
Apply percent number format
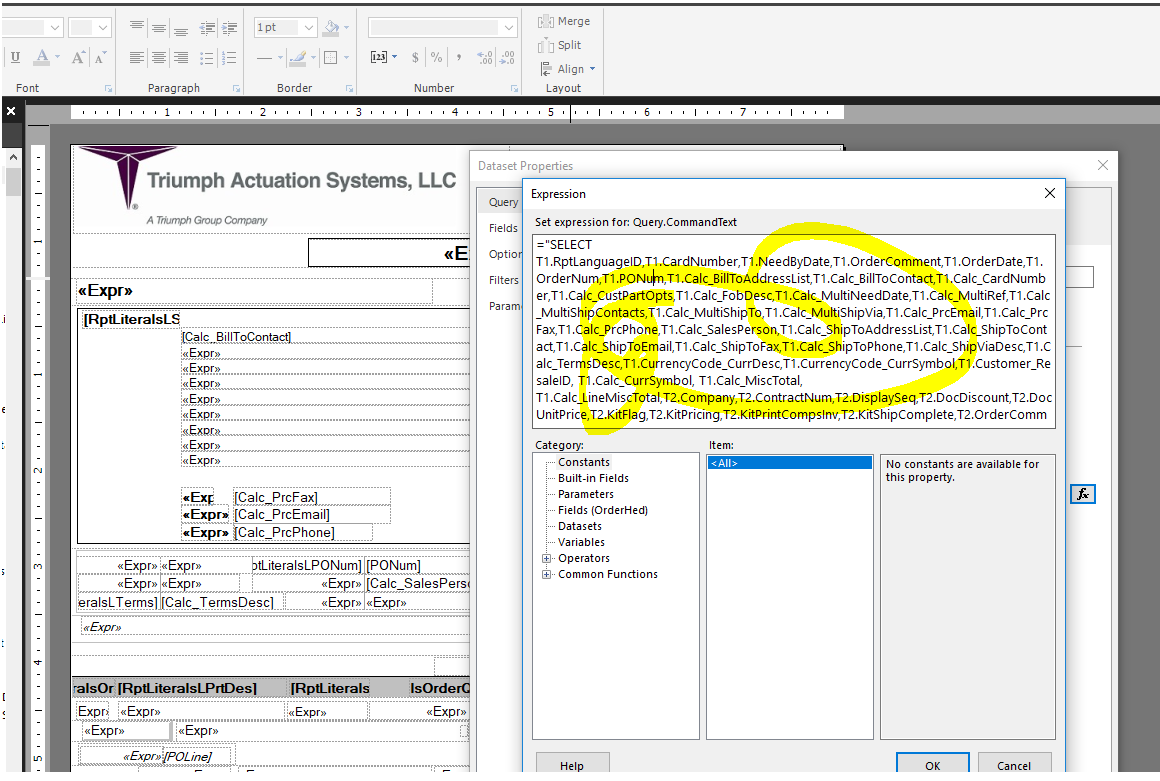(x=436, y=57)
